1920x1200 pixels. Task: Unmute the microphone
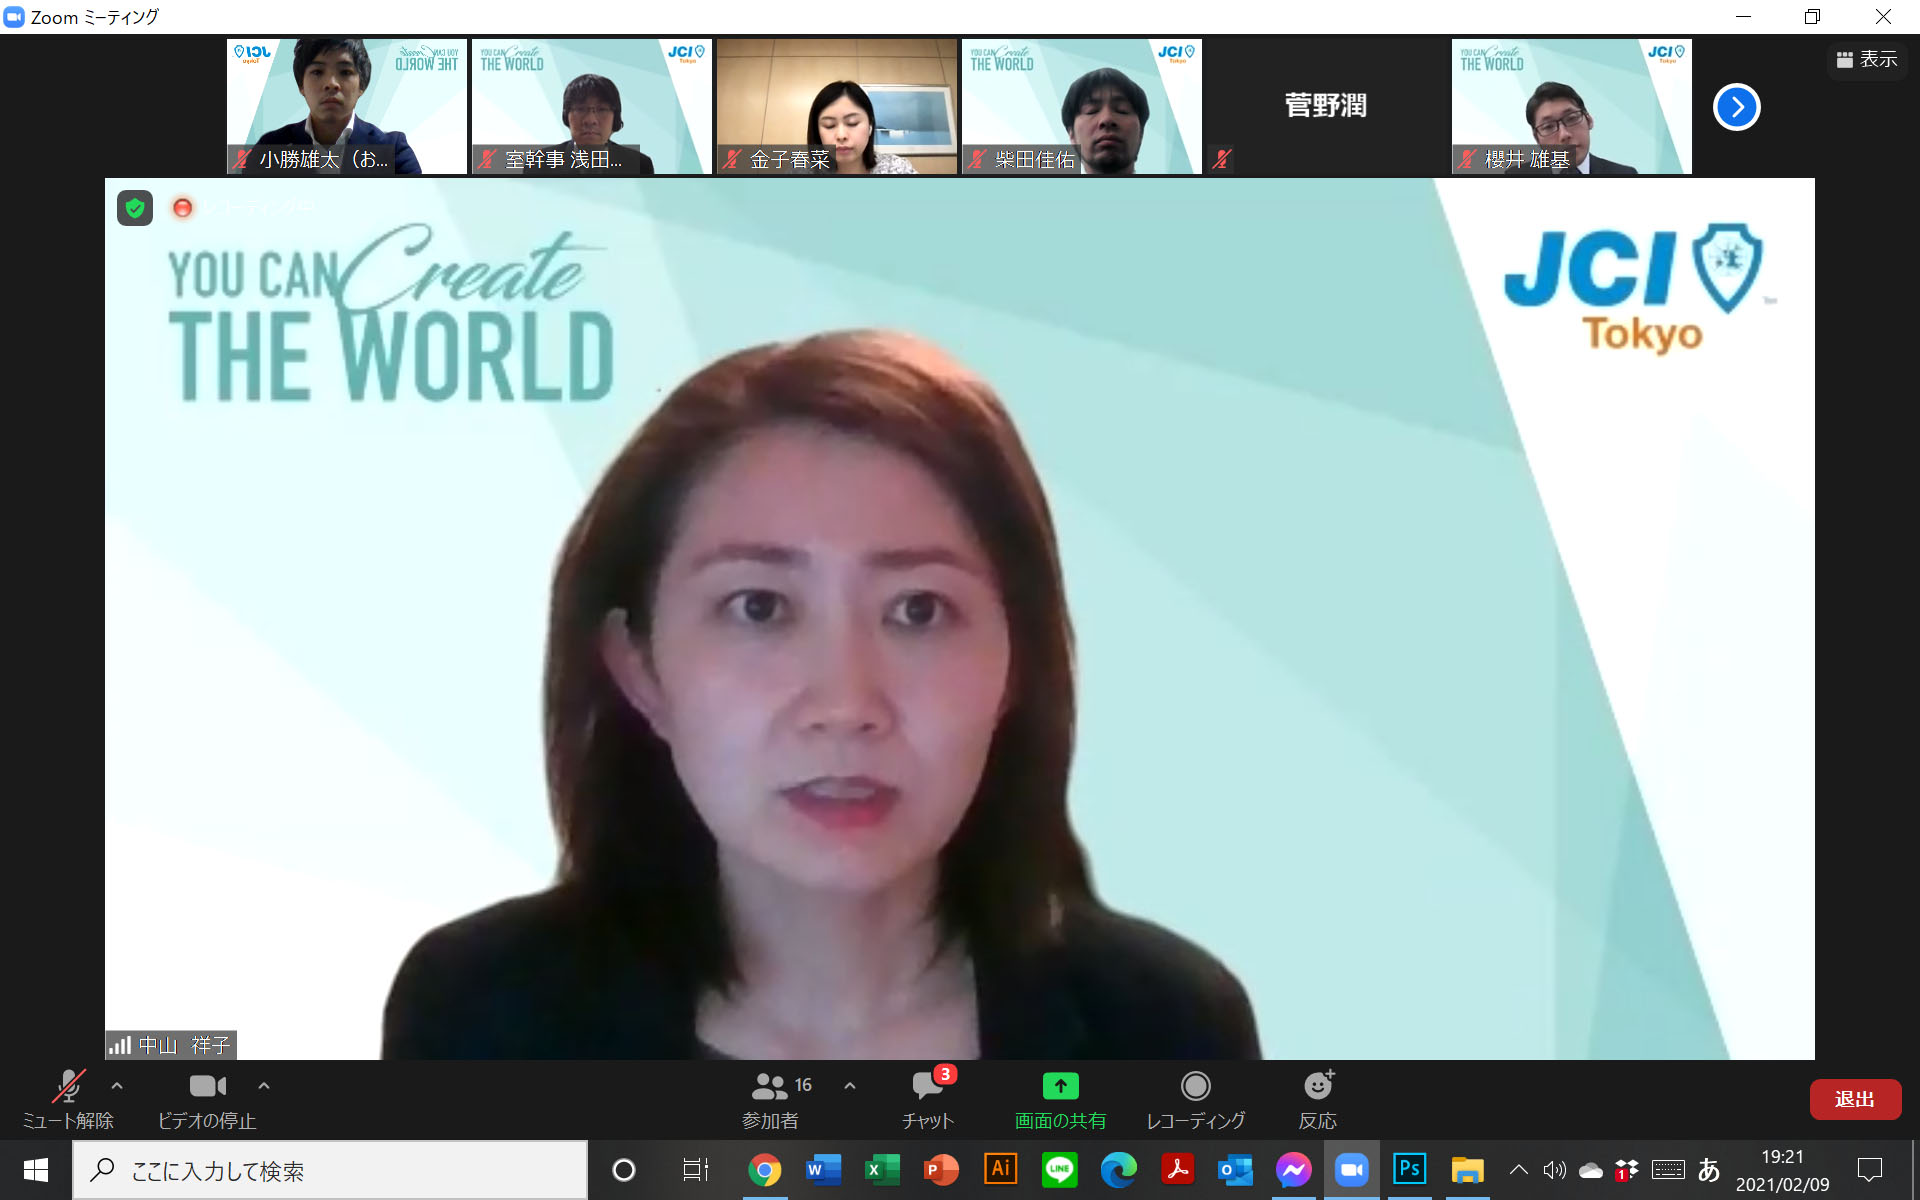coord(68,1099)
